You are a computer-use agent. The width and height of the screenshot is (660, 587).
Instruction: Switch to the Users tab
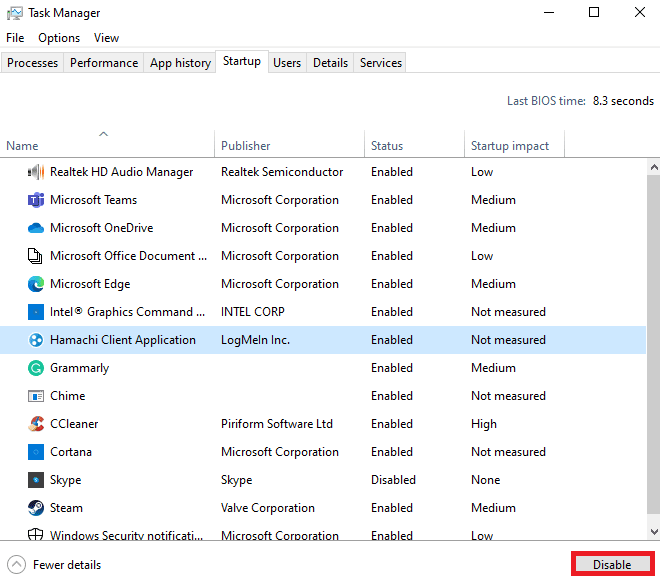click(x=287, y=63)
